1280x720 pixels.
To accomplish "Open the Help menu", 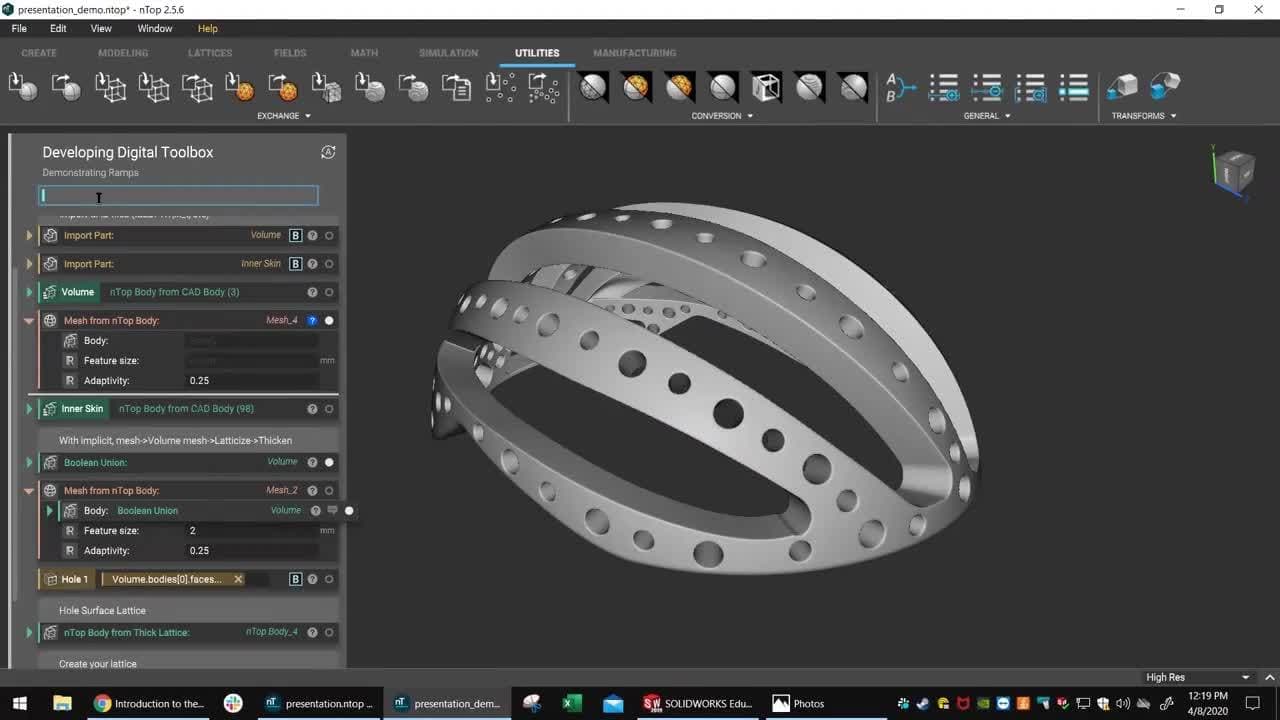I will click(x=207, y=29).
